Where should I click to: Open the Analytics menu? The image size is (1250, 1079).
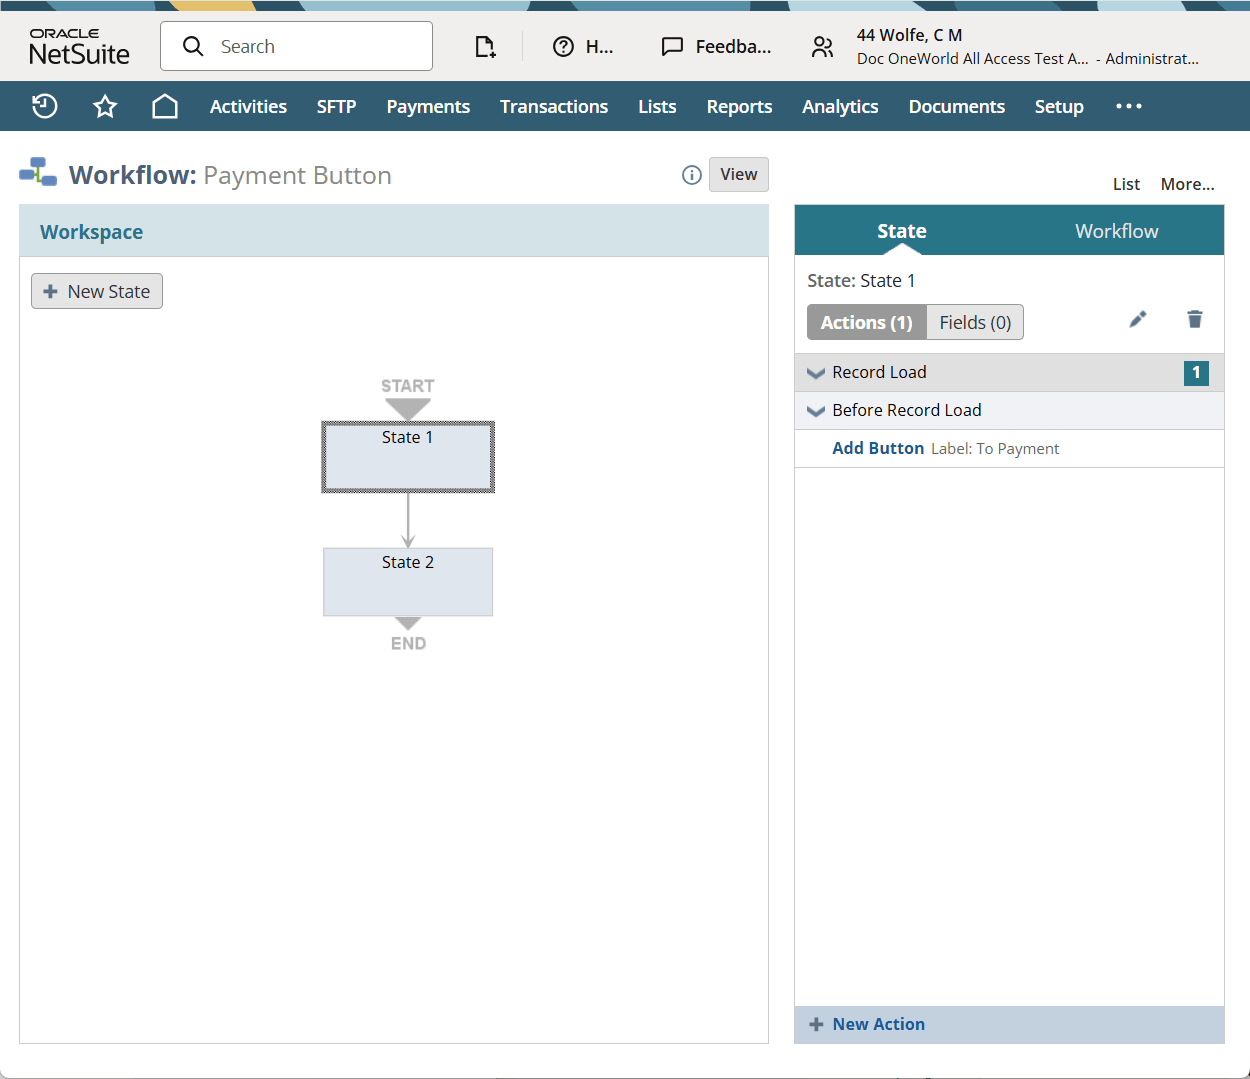point(840,106)
